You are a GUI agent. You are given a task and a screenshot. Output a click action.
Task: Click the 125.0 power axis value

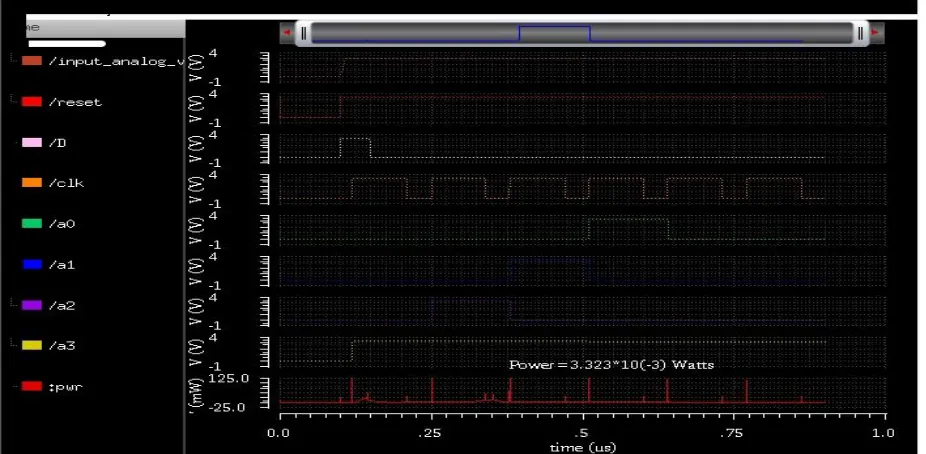click(x=227, y=378)
